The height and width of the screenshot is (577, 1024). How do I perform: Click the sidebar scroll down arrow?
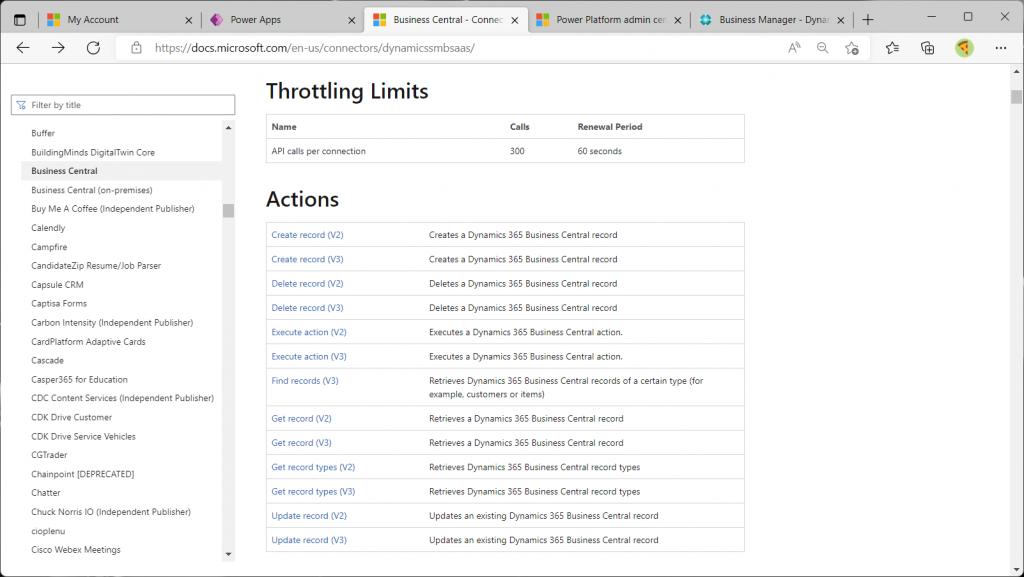tap(228, 554)
